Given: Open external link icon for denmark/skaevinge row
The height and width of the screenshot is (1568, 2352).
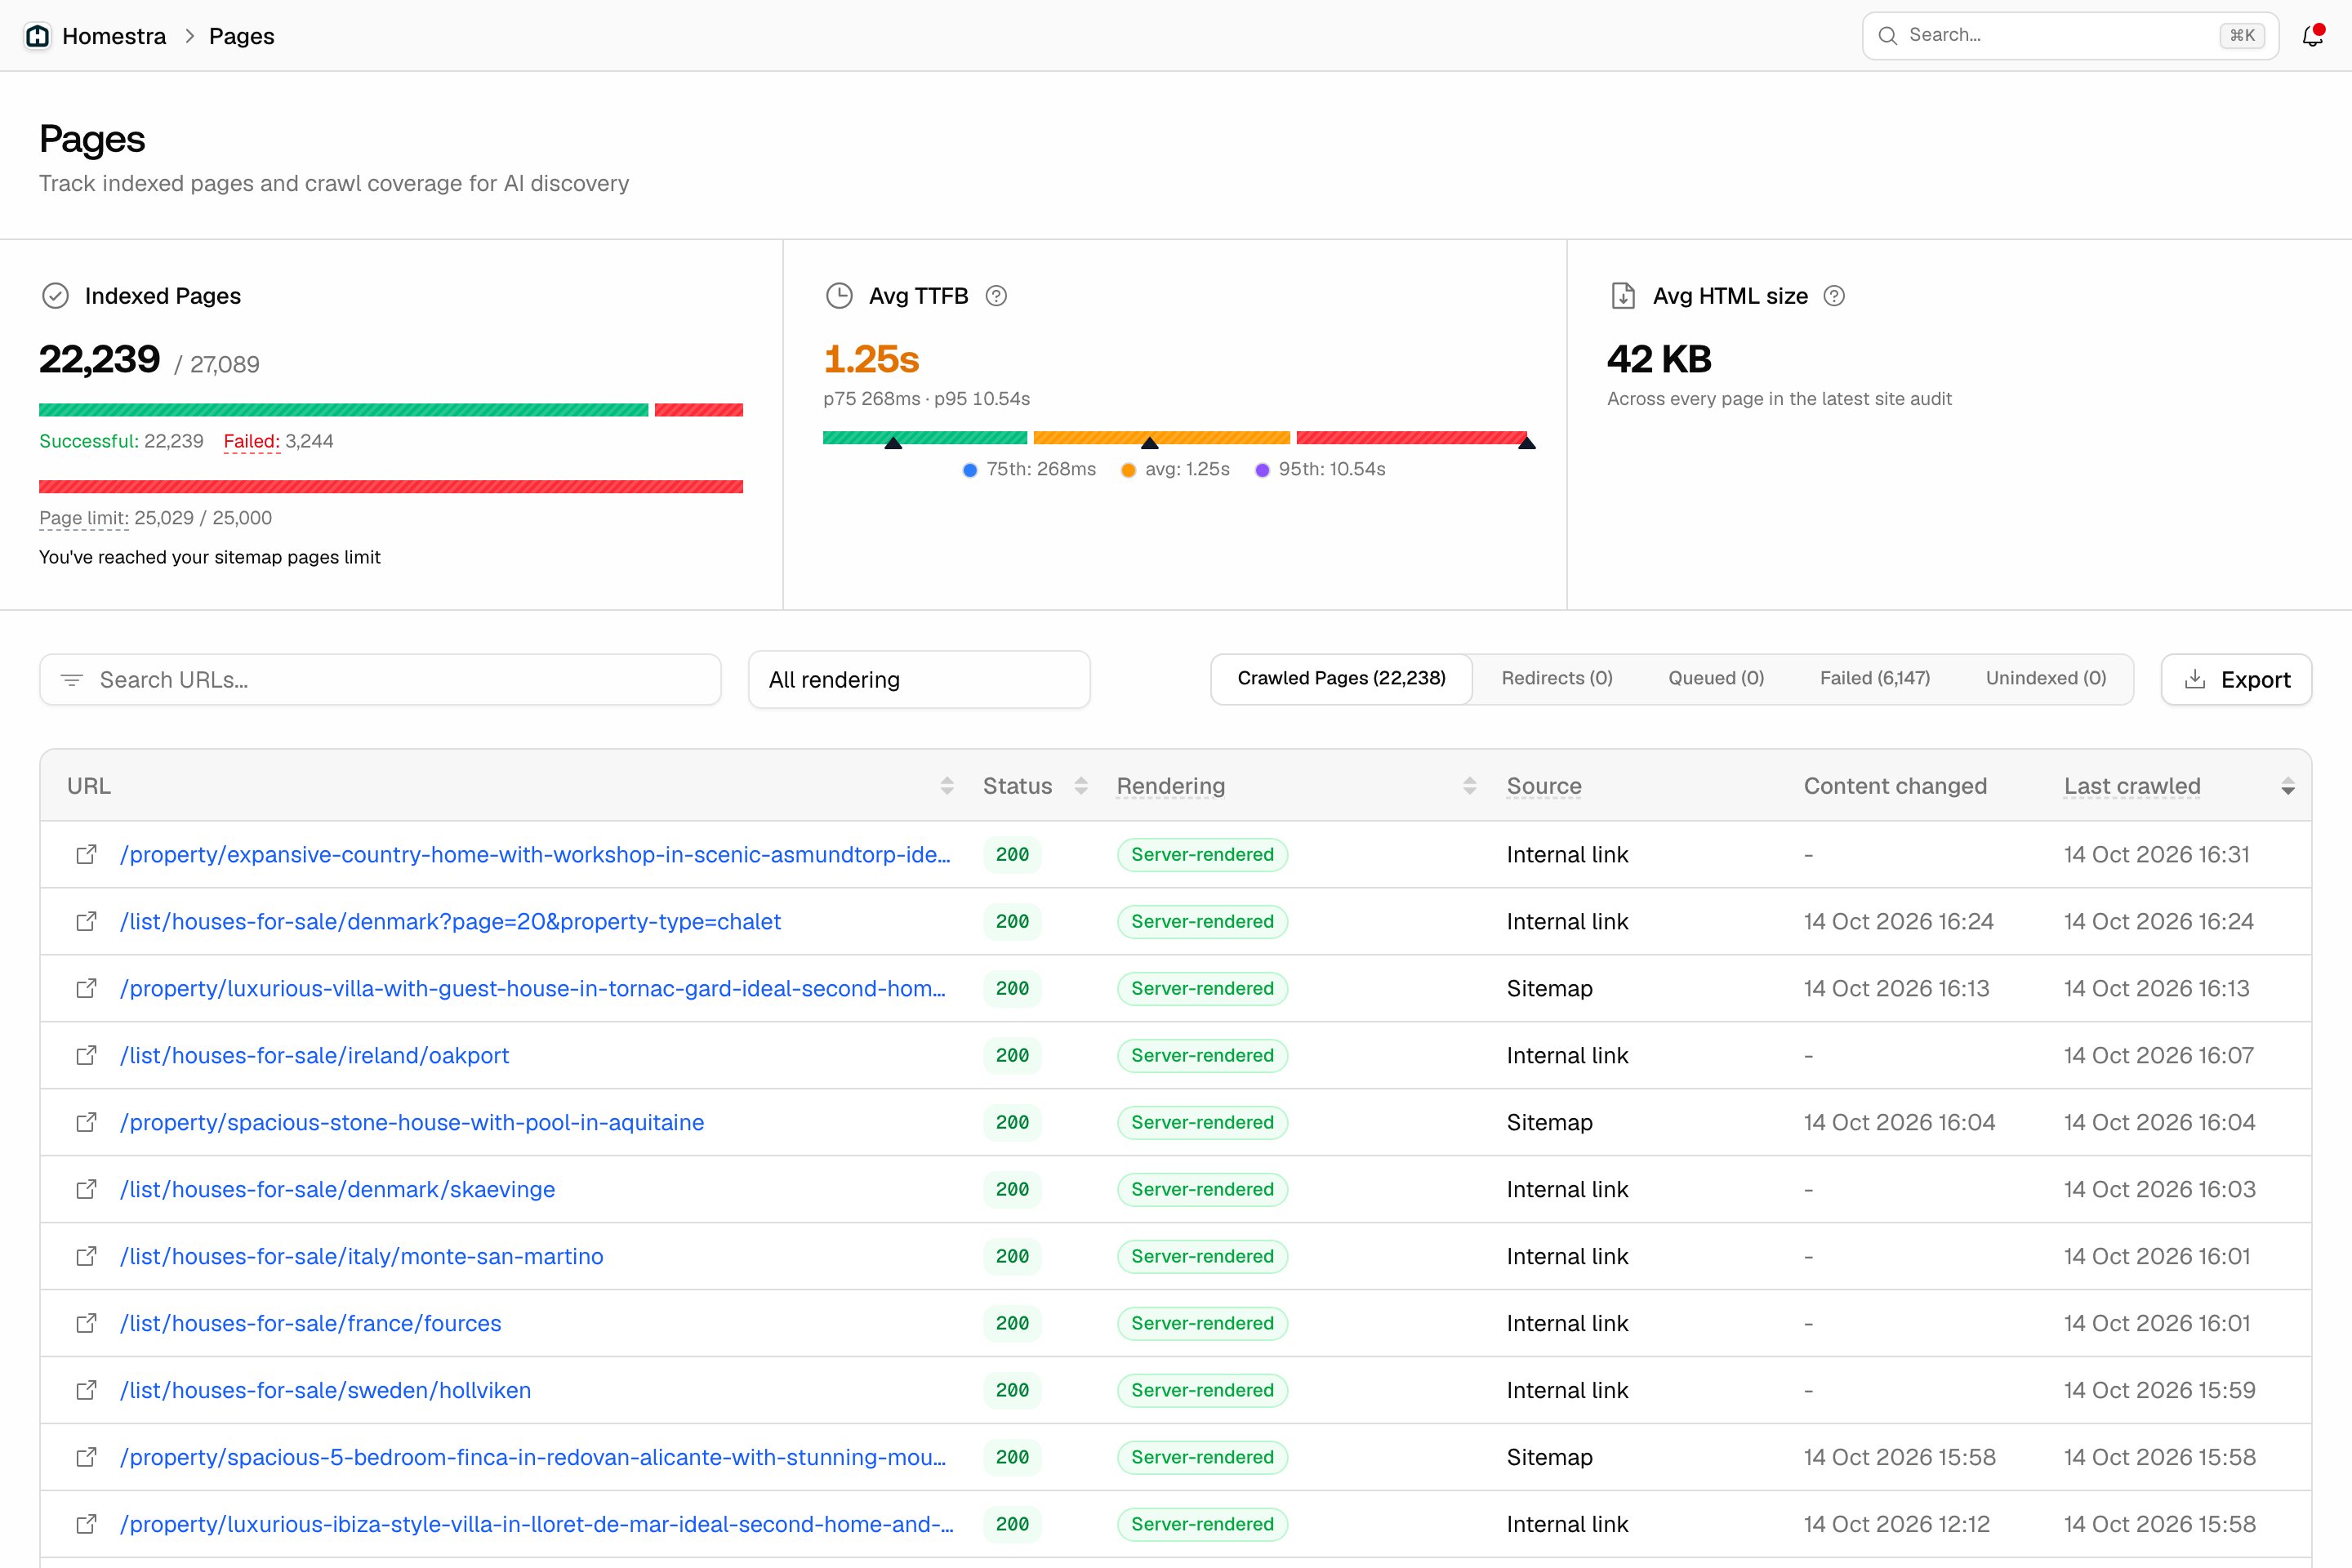Looking at the screenshot, I should [x=87, y=1190].
